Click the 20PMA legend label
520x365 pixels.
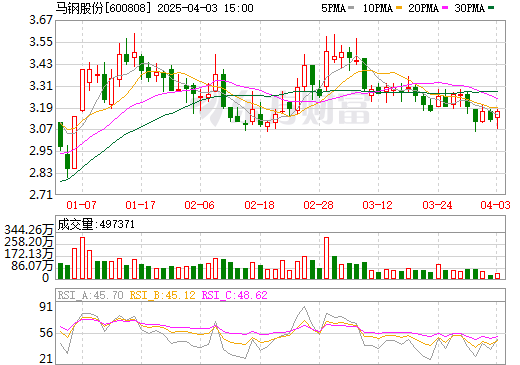tap(423, 8)
